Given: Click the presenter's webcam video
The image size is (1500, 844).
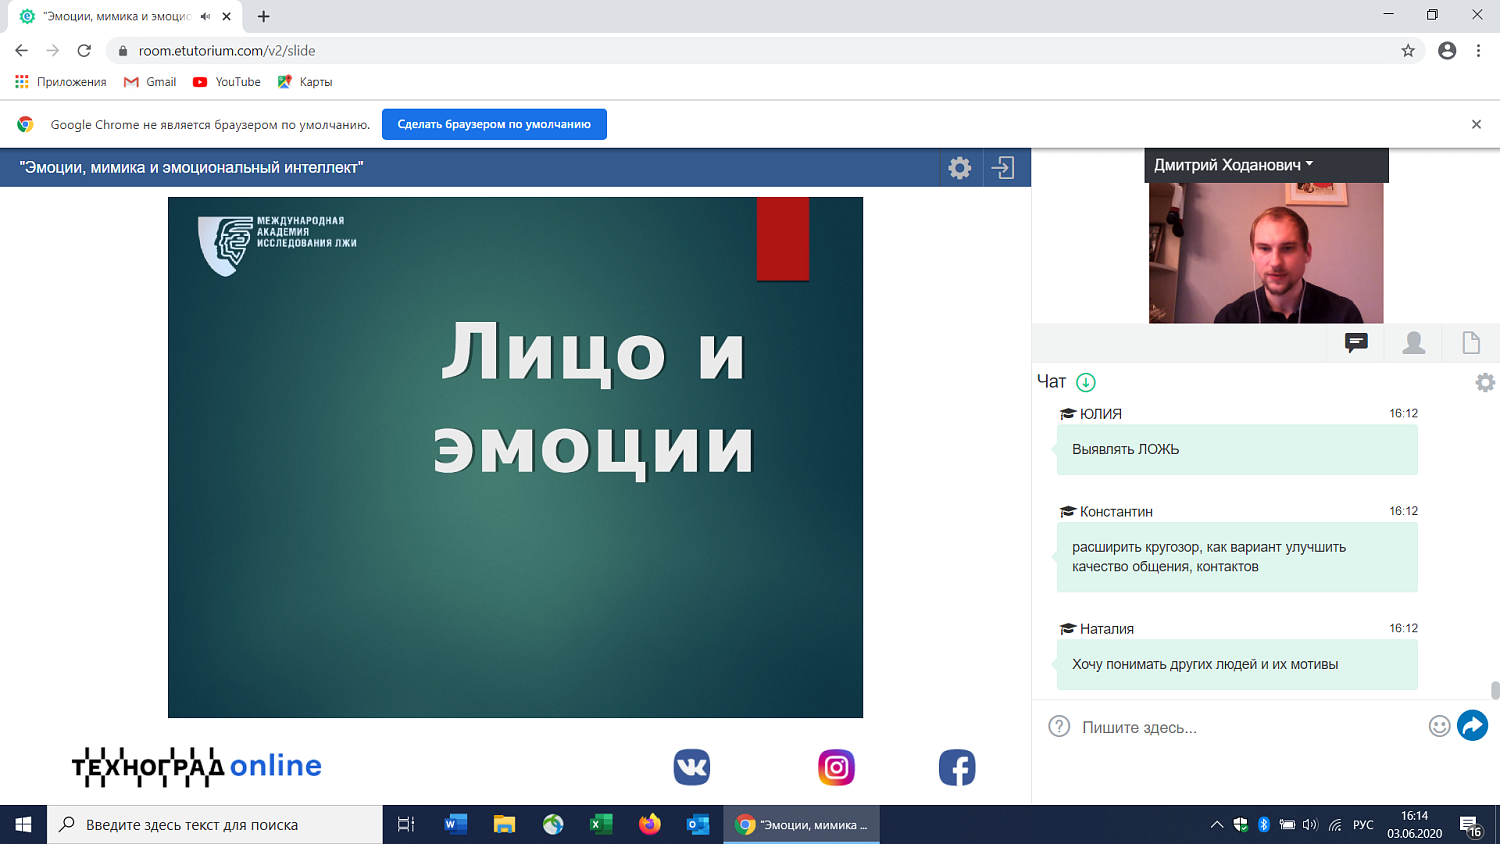Looking at the screenshot, I should (1266, 253).
